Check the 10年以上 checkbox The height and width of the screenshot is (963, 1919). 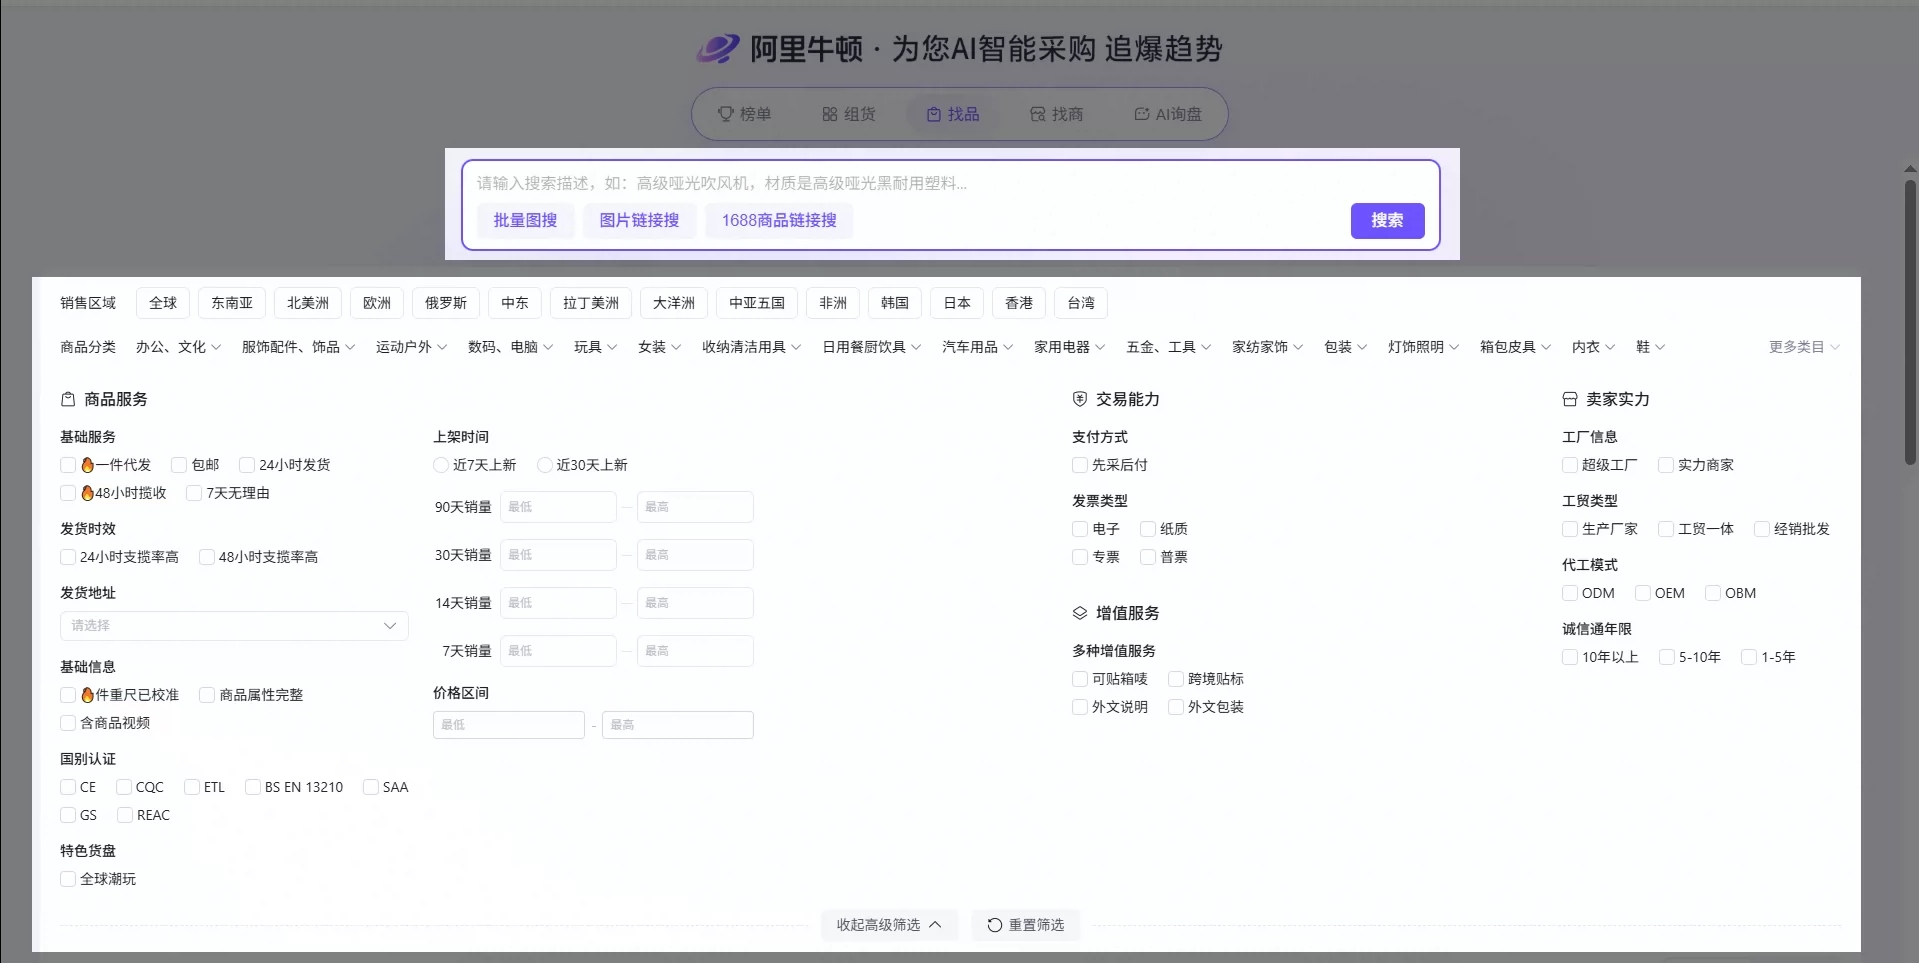coord(1570,657)
